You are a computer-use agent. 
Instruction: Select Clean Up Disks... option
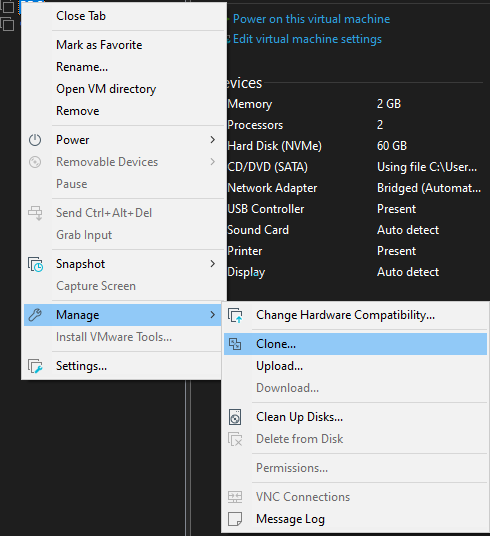point(355,417)
